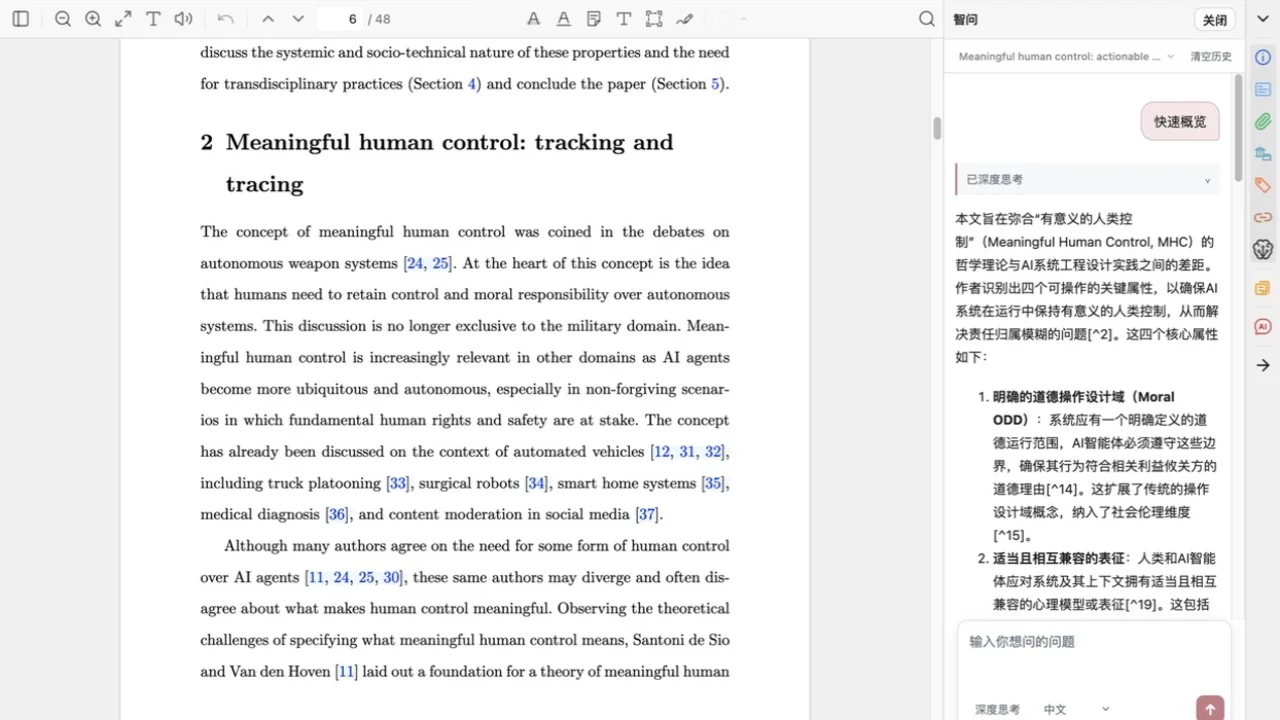
Task: Select the freehand draw tool
Action: pyautogui.click(x=684, y=19)
